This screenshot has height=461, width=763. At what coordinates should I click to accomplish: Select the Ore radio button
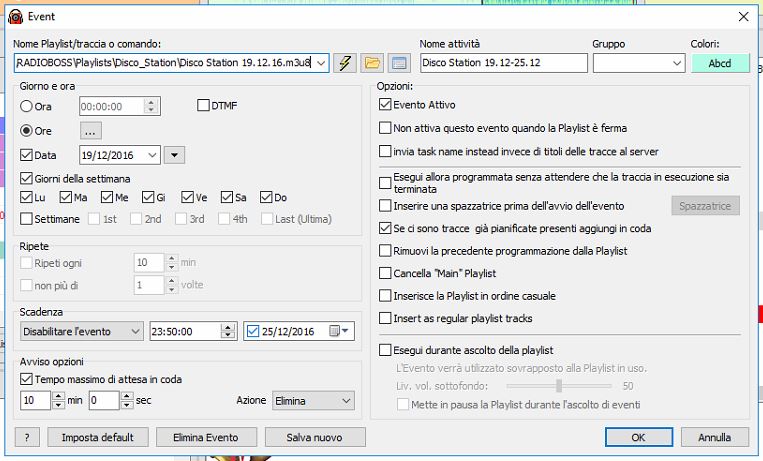(26, 130)
